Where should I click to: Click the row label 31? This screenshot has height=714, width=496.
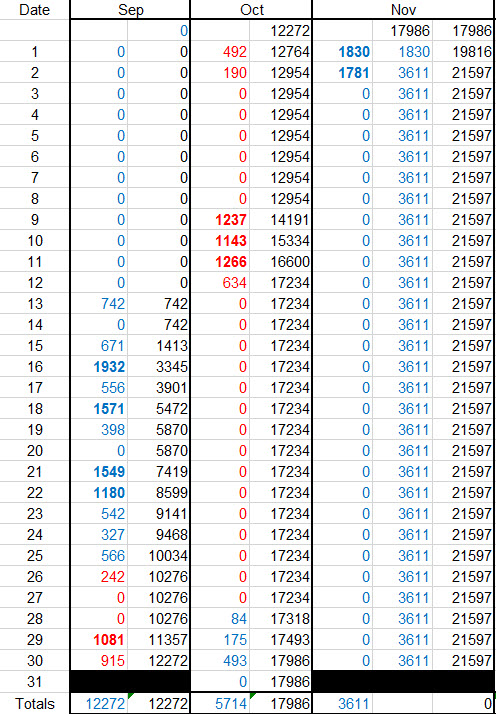click(x=35, y=682)
